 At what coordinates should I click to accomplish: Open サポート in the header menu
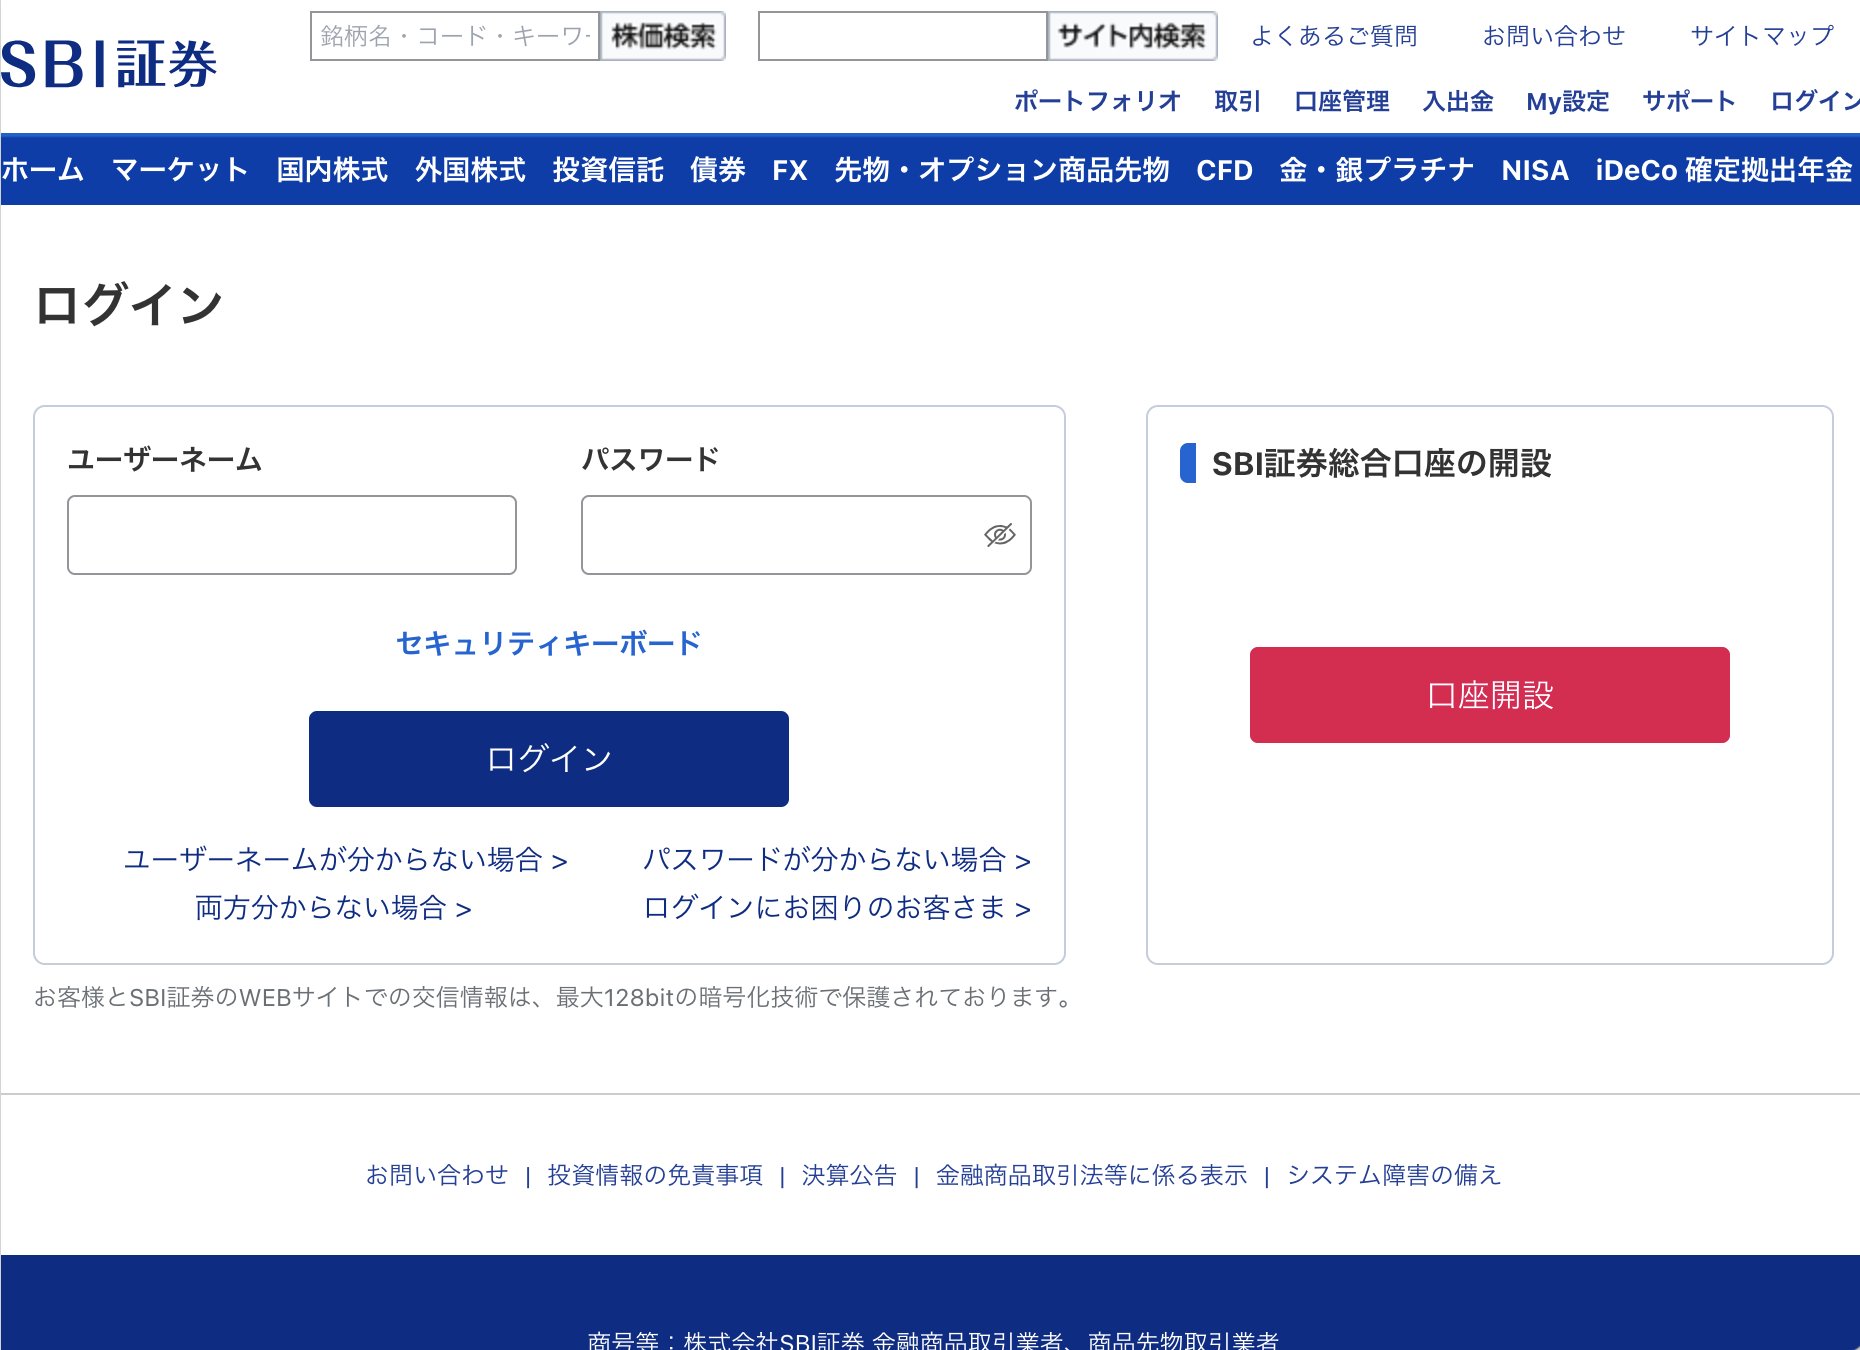pos(1690,101)
